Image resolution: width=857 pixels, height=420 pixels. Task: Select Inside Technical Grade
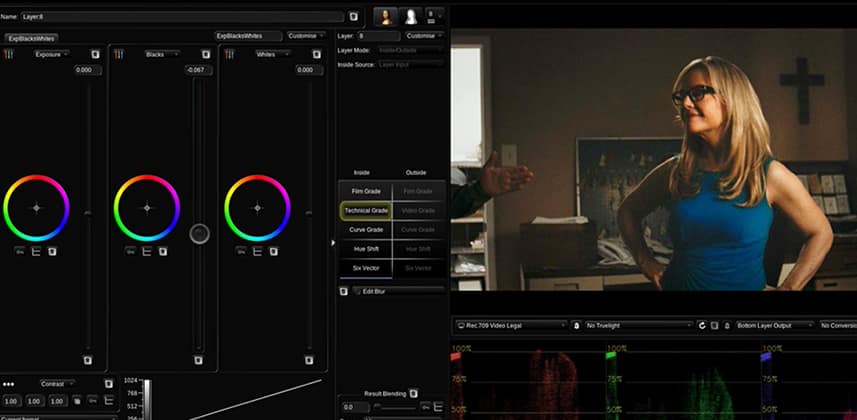click(366, 211)
